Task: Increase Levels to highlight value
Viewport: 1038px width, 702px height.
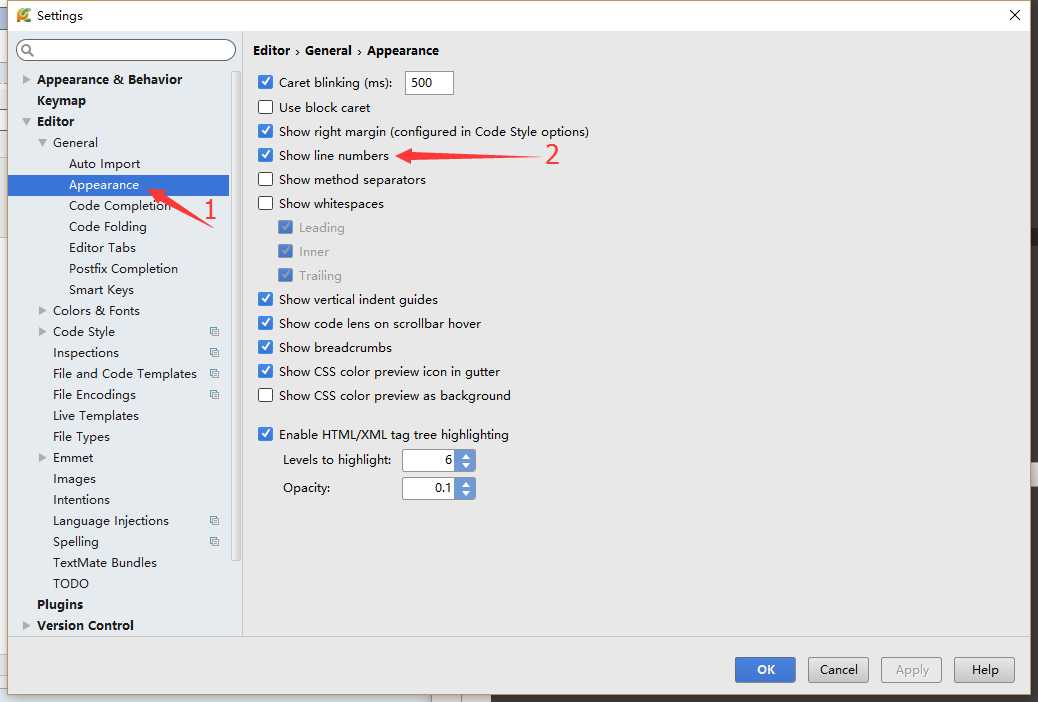Action: pos(466,455)
